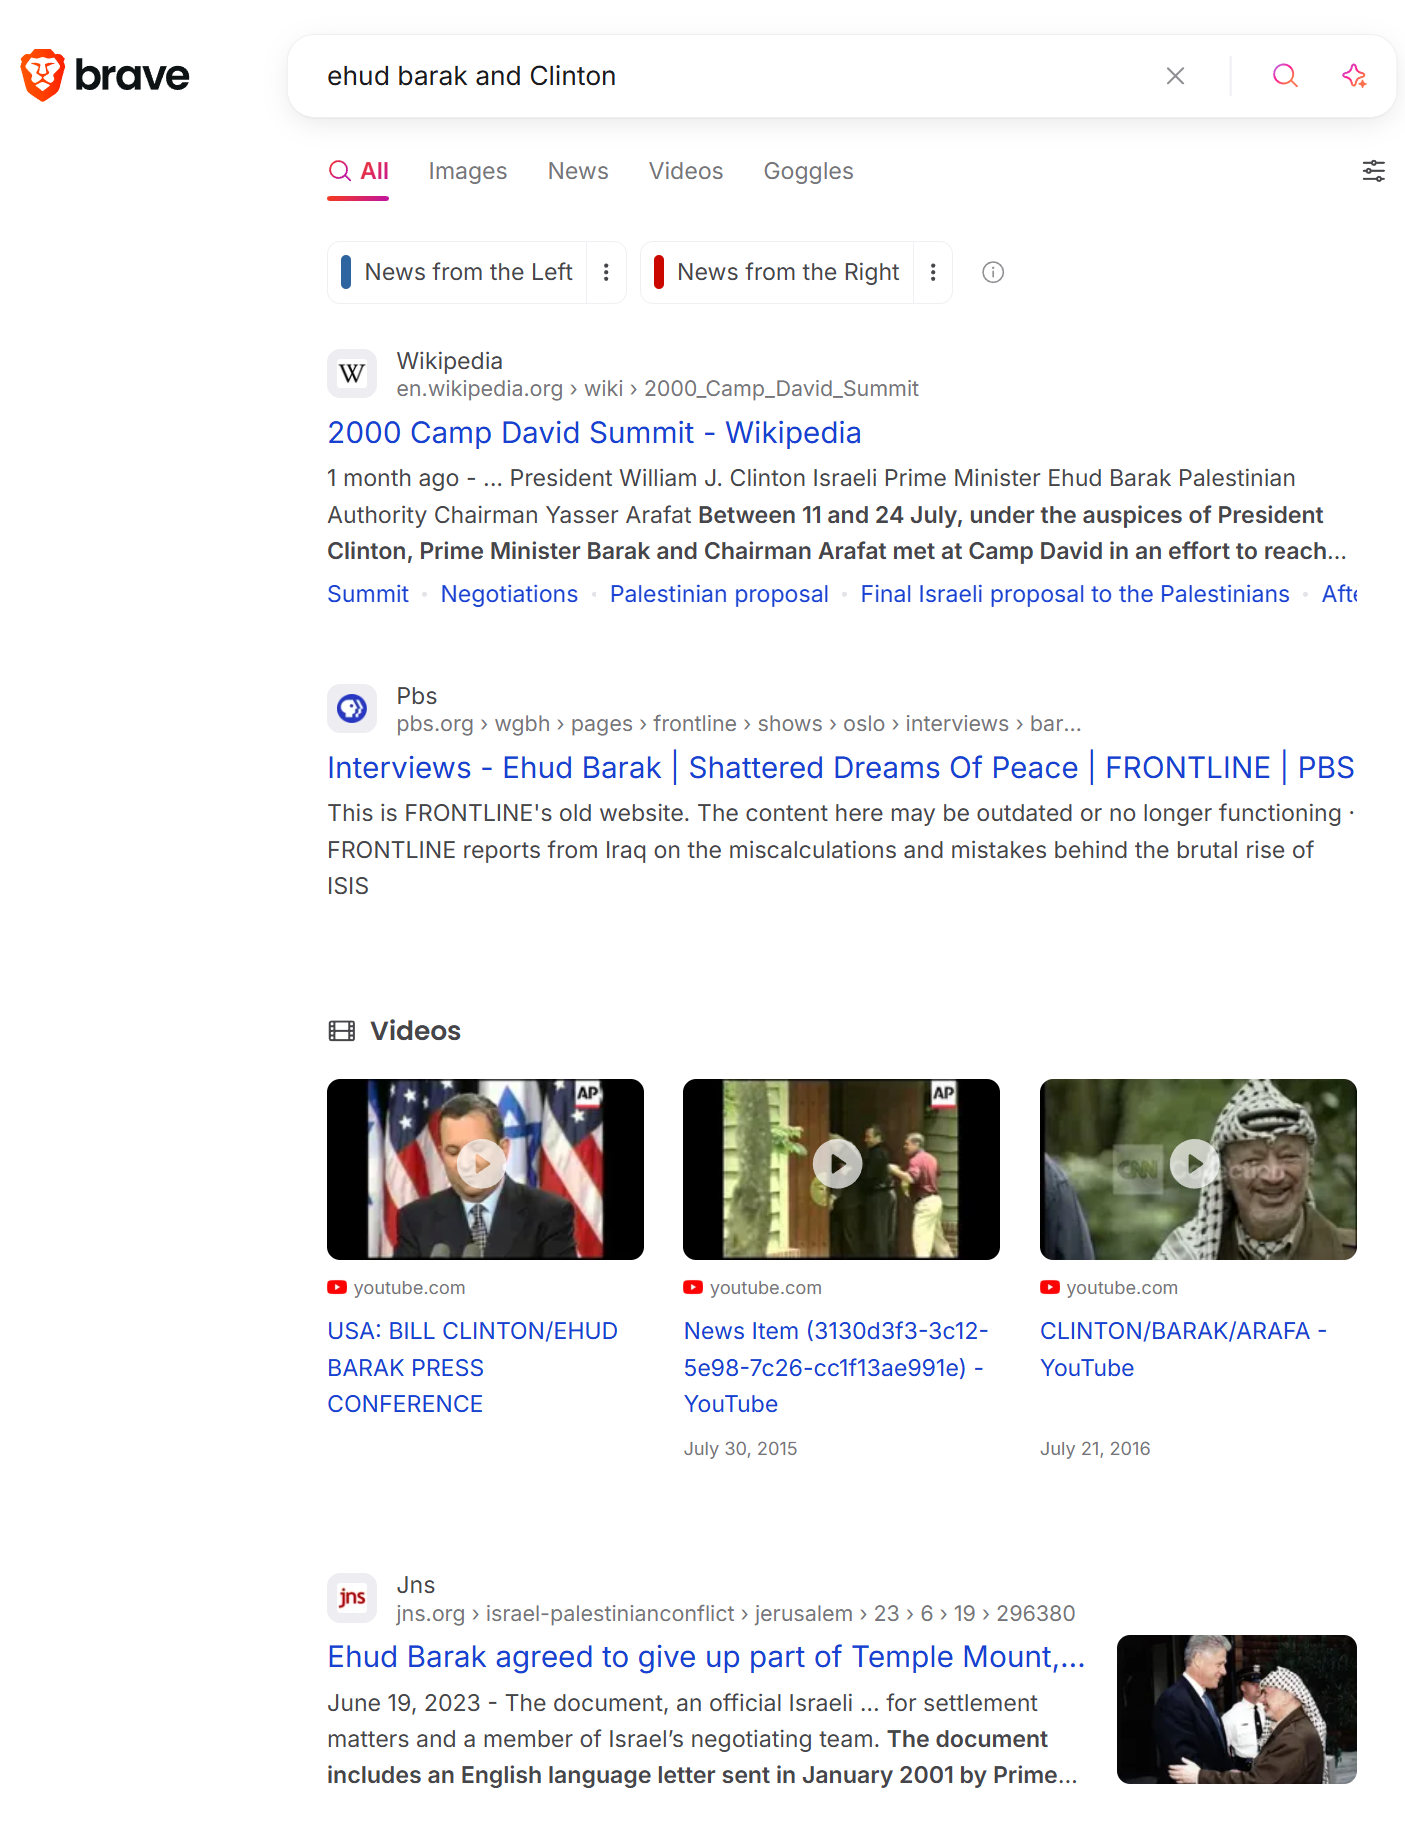Open the 2000 Camp David Summit Wikipedia result

[594, 433]
